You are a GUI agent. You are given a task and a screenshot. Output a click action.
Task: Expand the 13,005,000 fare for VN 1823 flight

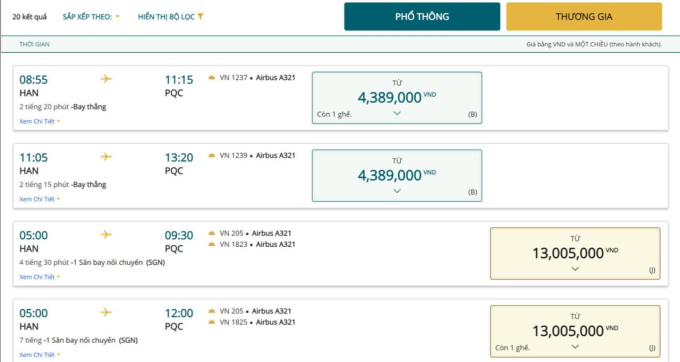pos(575,253)
